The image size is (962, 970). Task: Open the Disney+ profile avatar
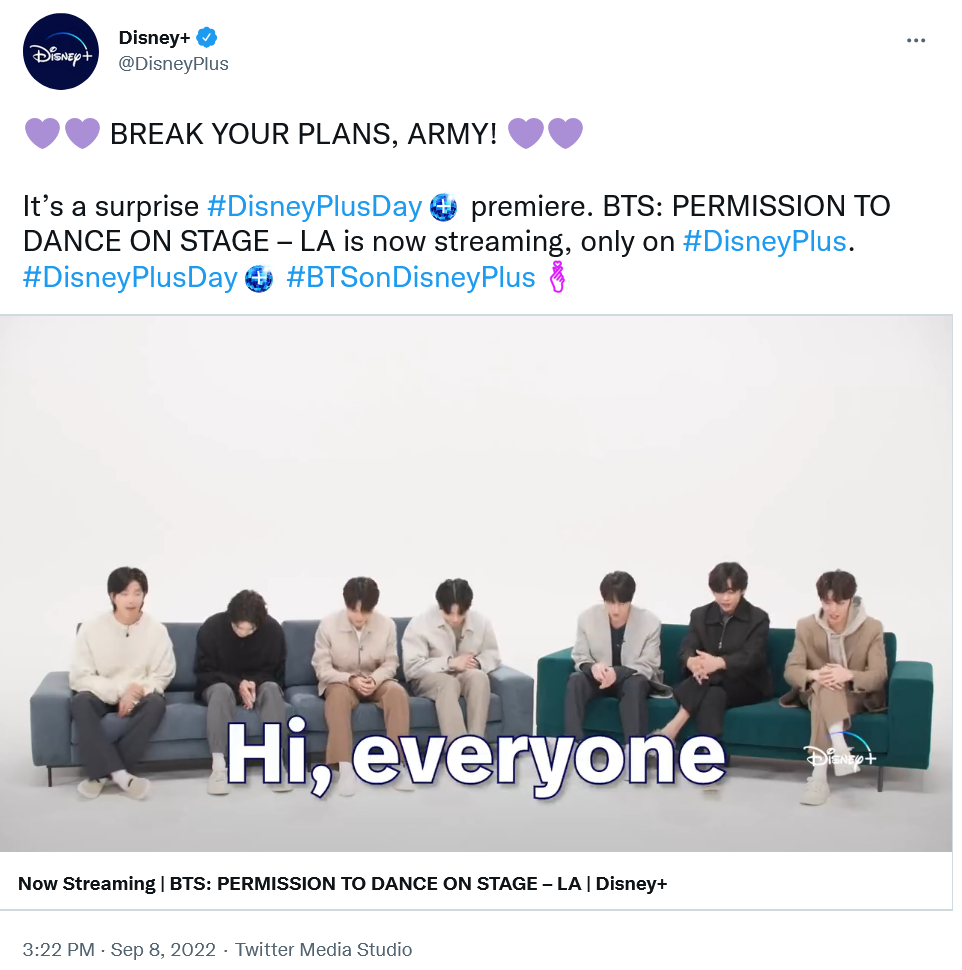[61, 52]
